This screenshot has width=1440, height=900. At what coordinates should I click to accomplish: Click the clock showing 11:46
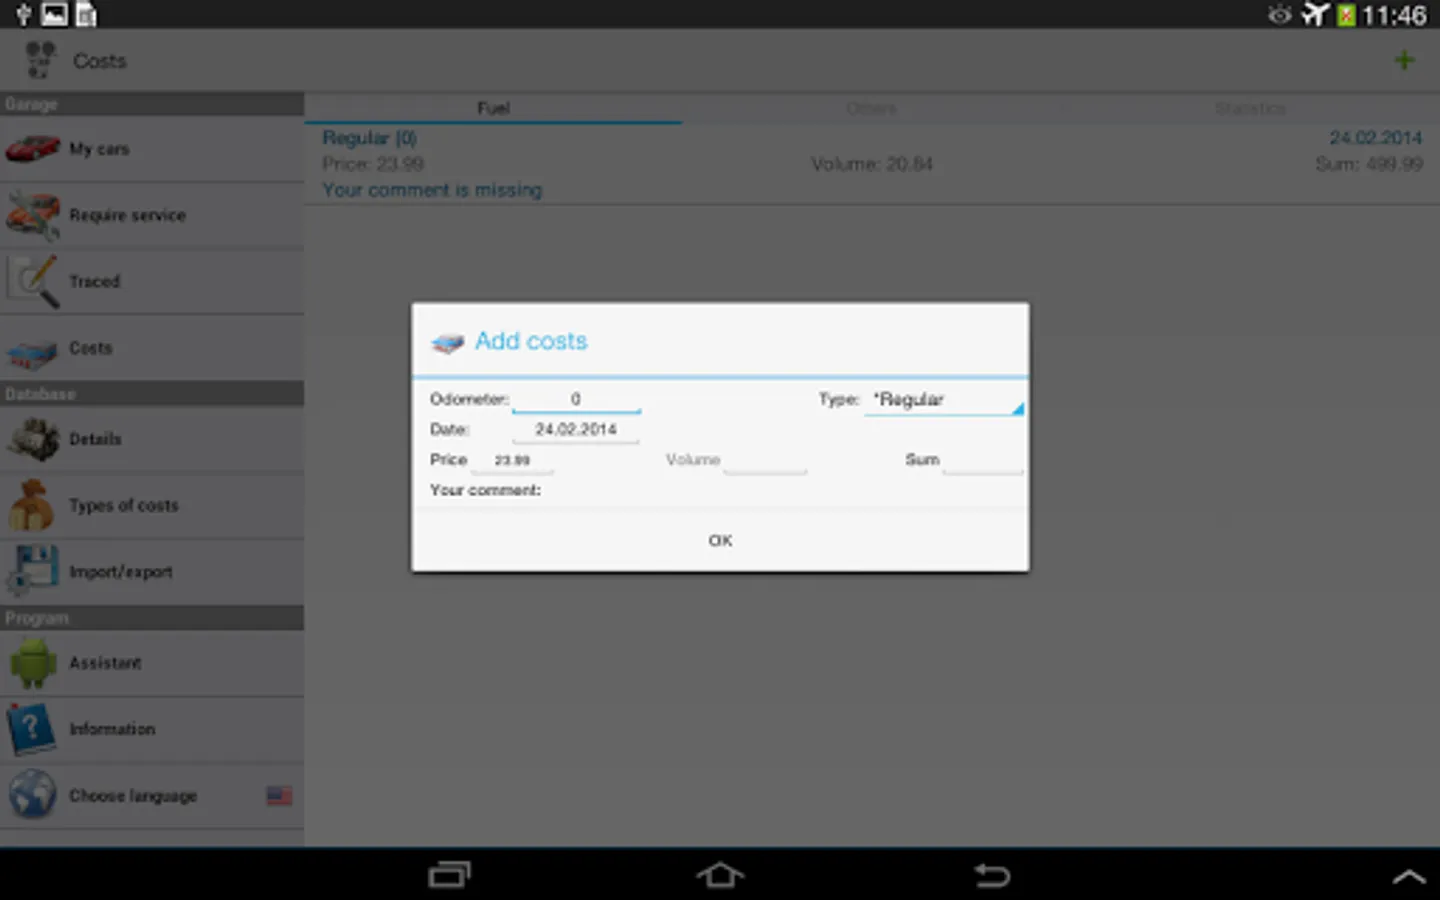[x=1394, y=15]
